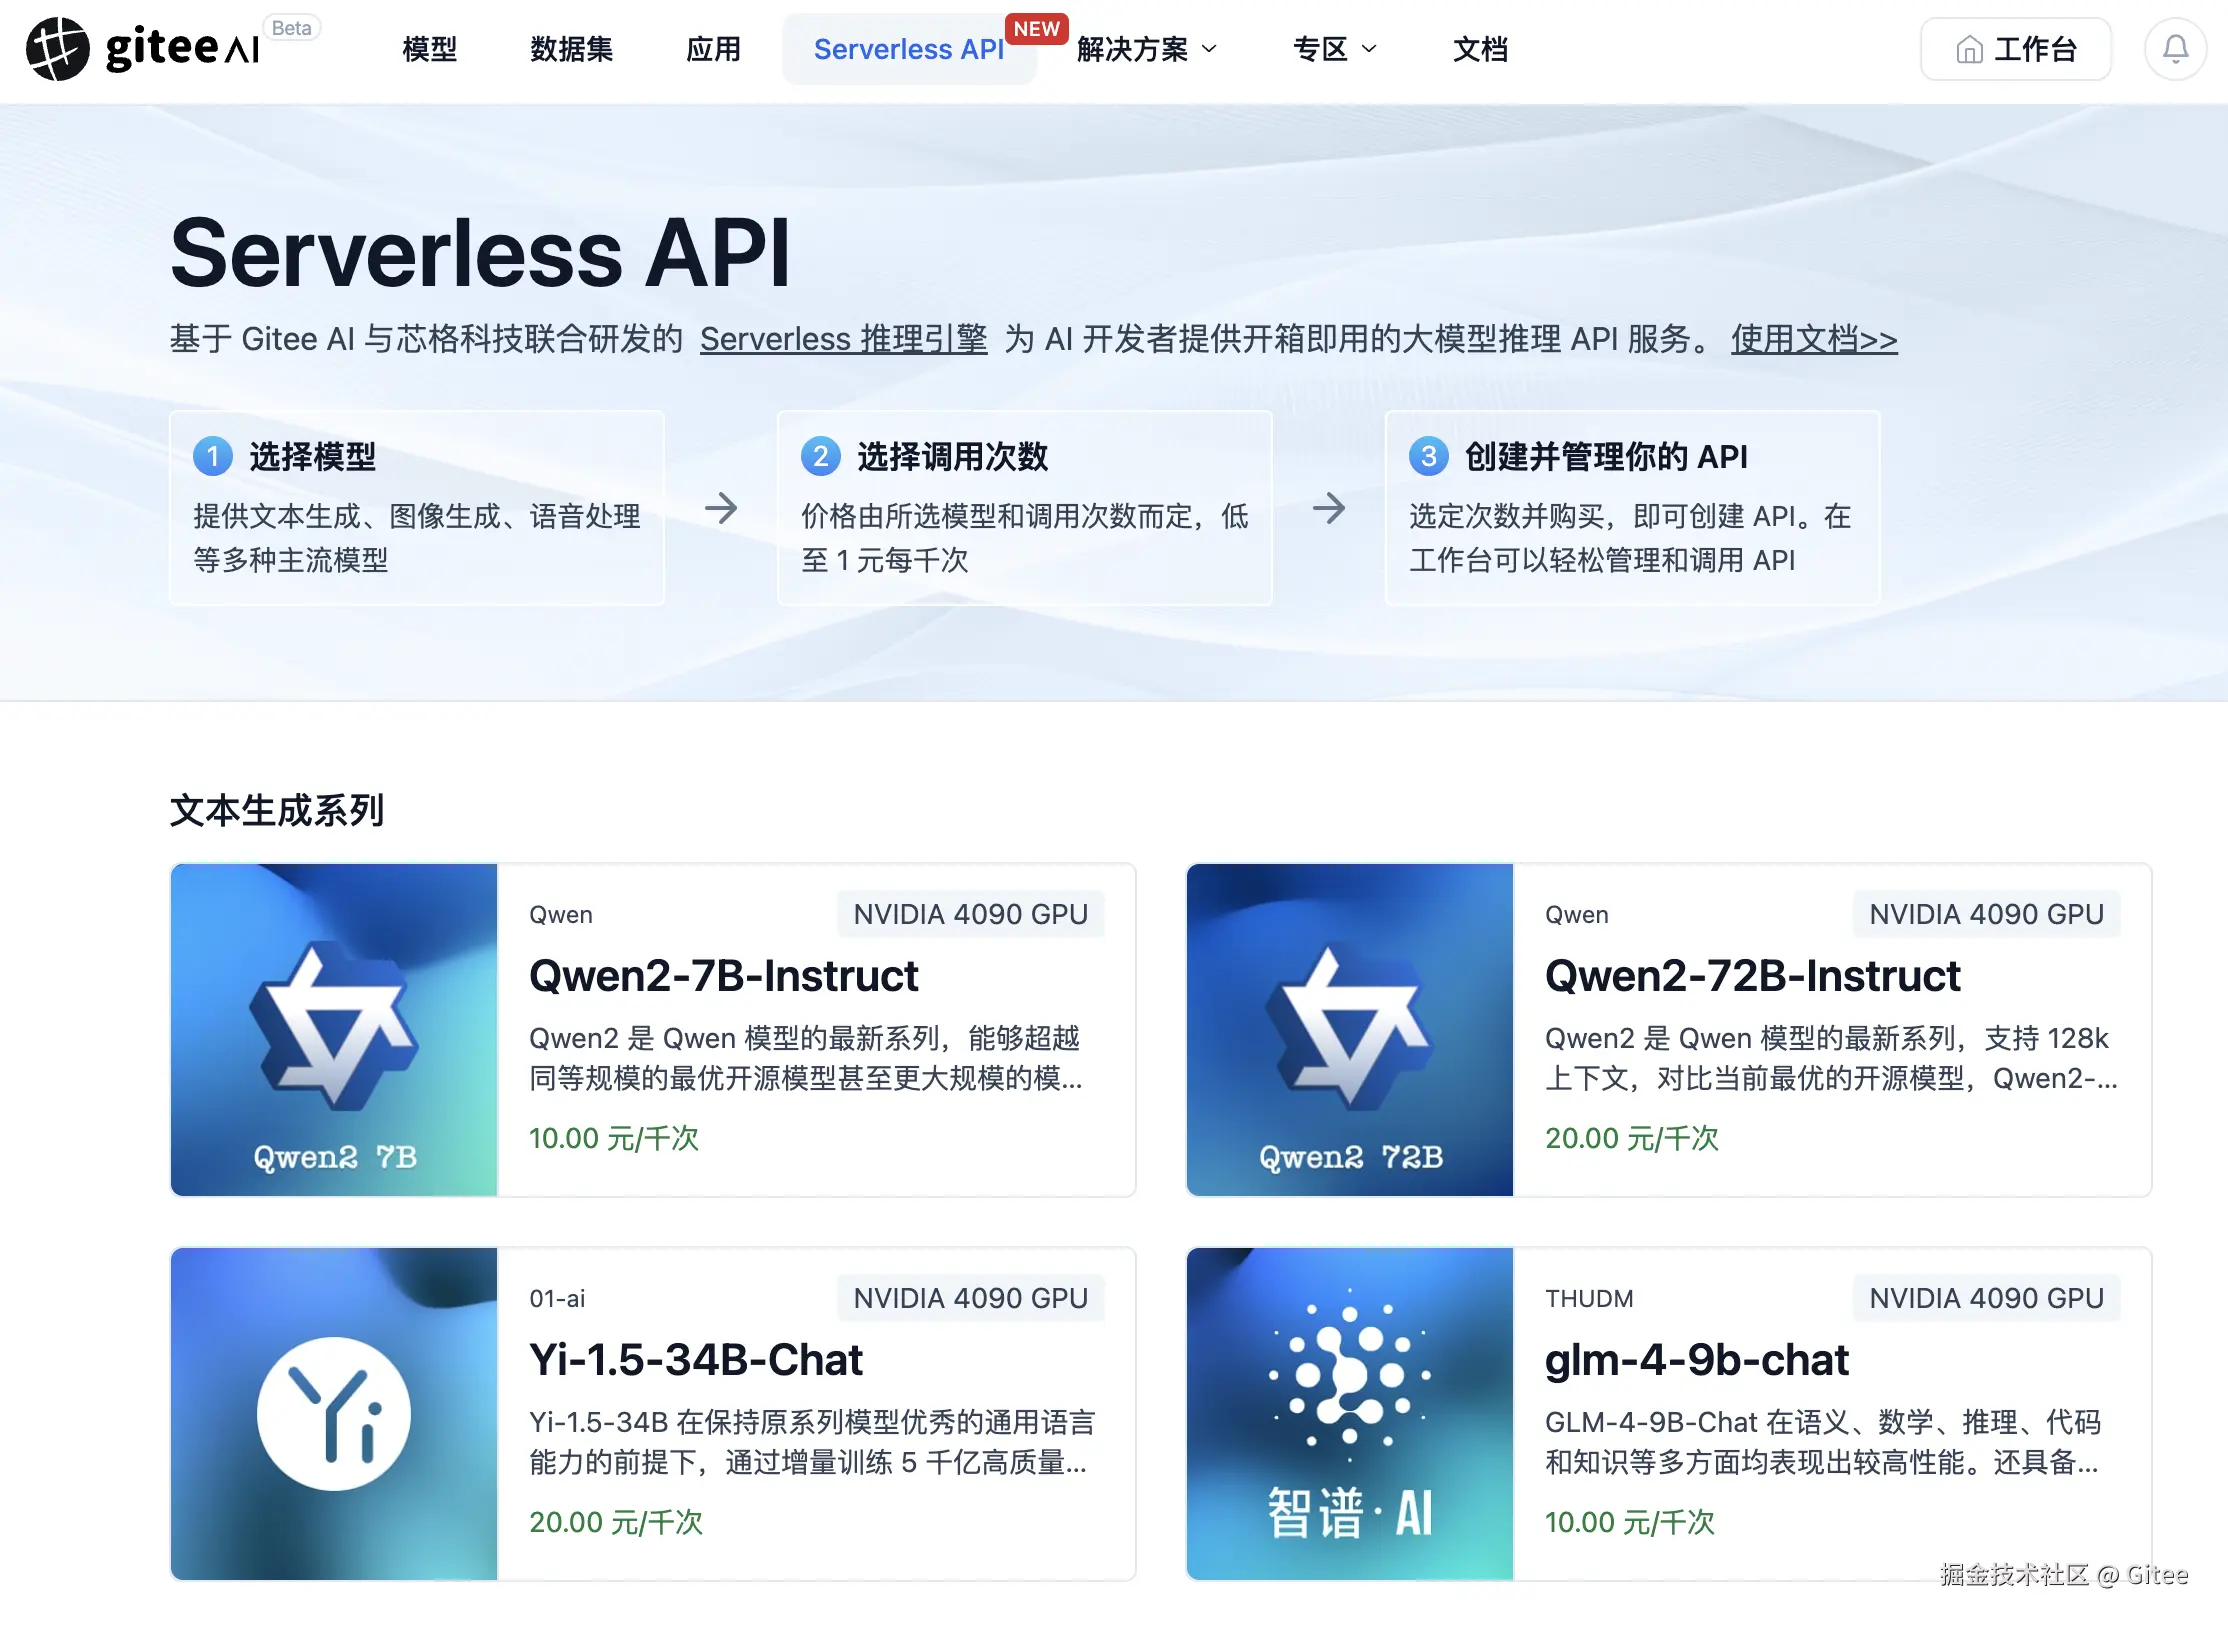This screenshot has width=2228, height=1628.
Task: Click the home icon in 工作台 button
Action: point(1969,49)
